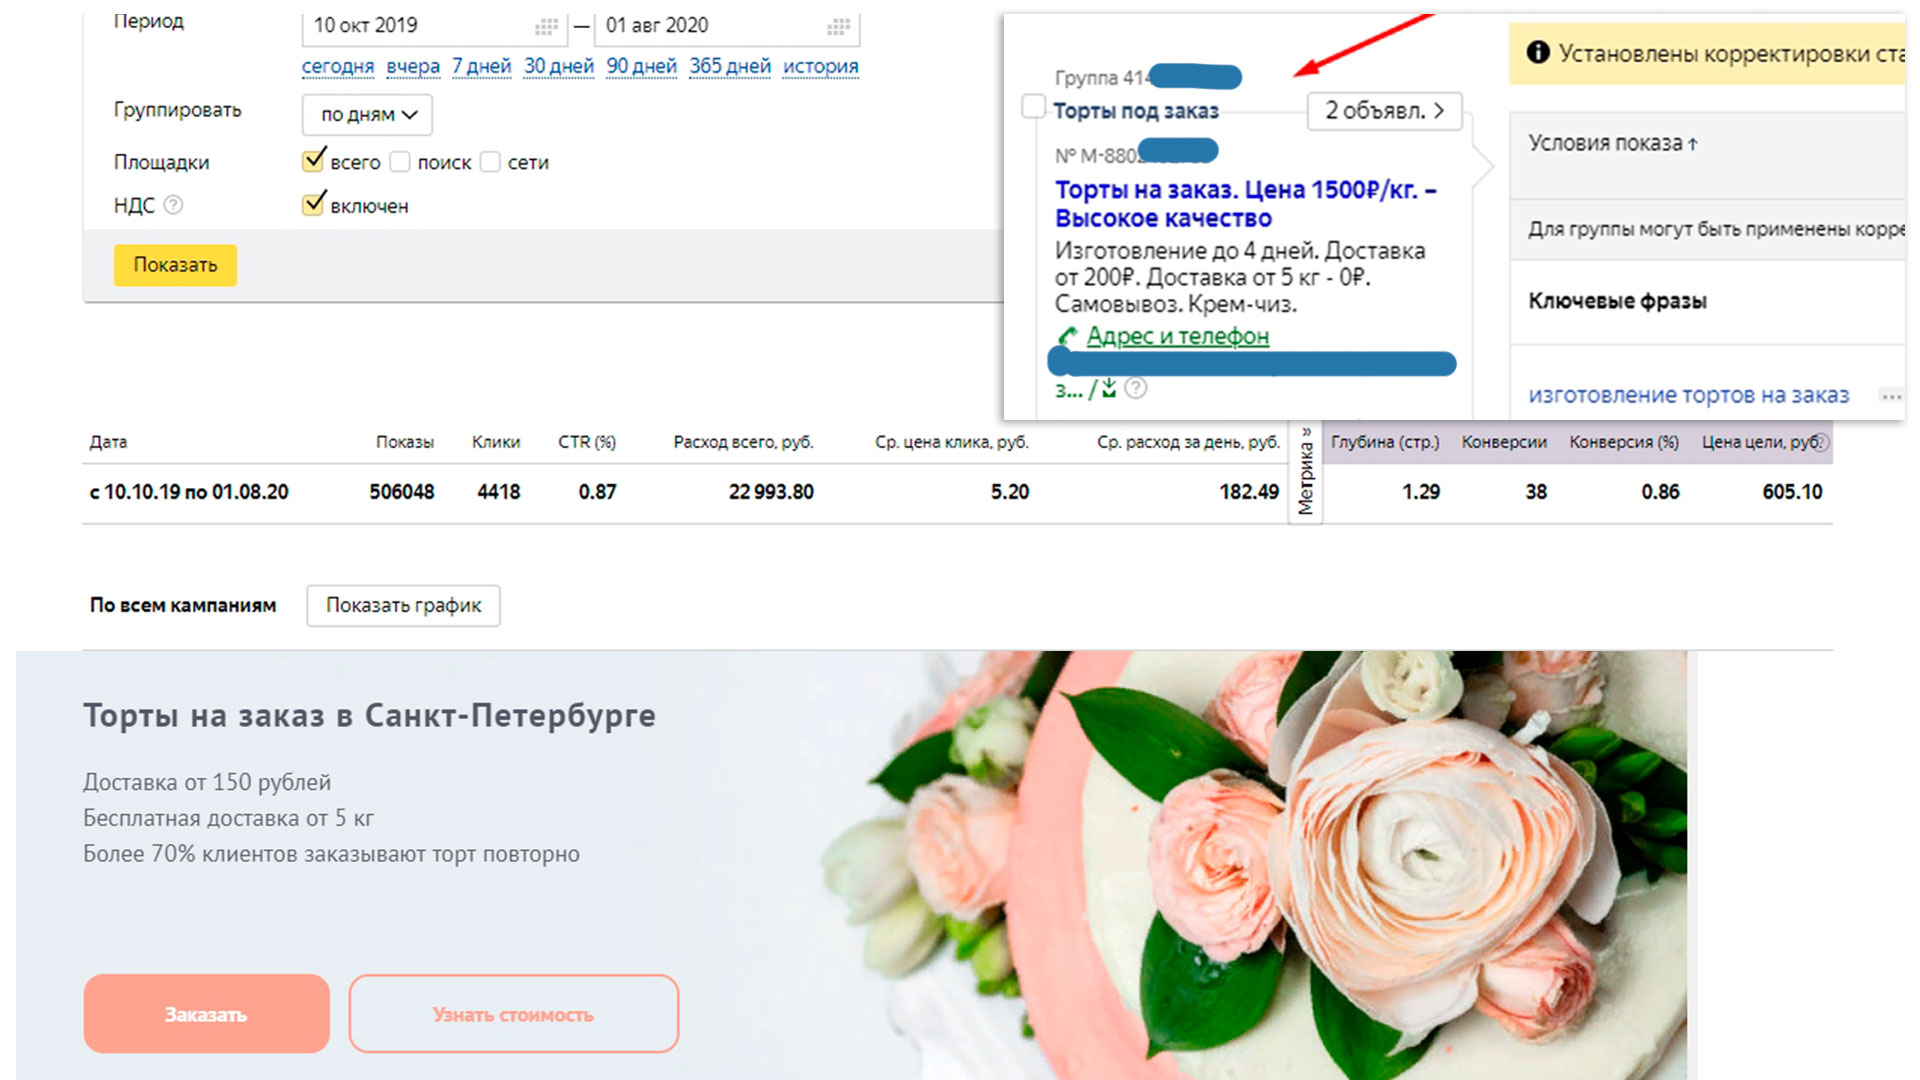The height and width of the screenshot is (1080, 1920).
Task: Open the ad title Торты на заказ link
Action: pyautogui.click(x=1246, y=204)
